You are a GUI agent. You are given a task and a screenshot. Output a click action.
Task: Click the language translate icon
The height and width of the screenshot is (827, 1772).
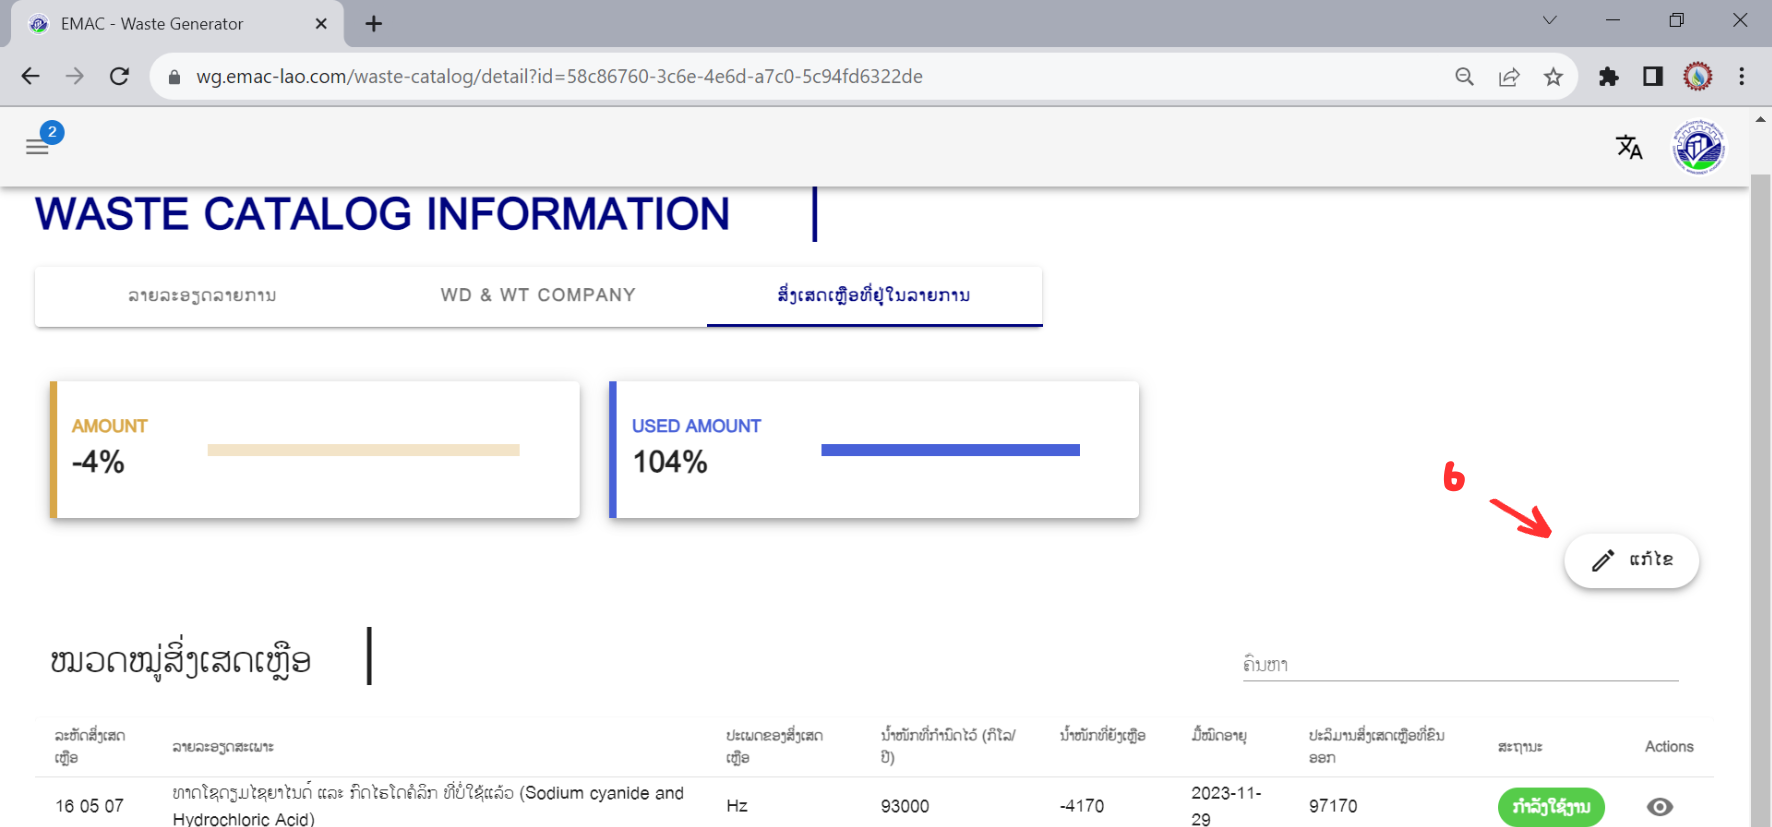coord(1629,147)
